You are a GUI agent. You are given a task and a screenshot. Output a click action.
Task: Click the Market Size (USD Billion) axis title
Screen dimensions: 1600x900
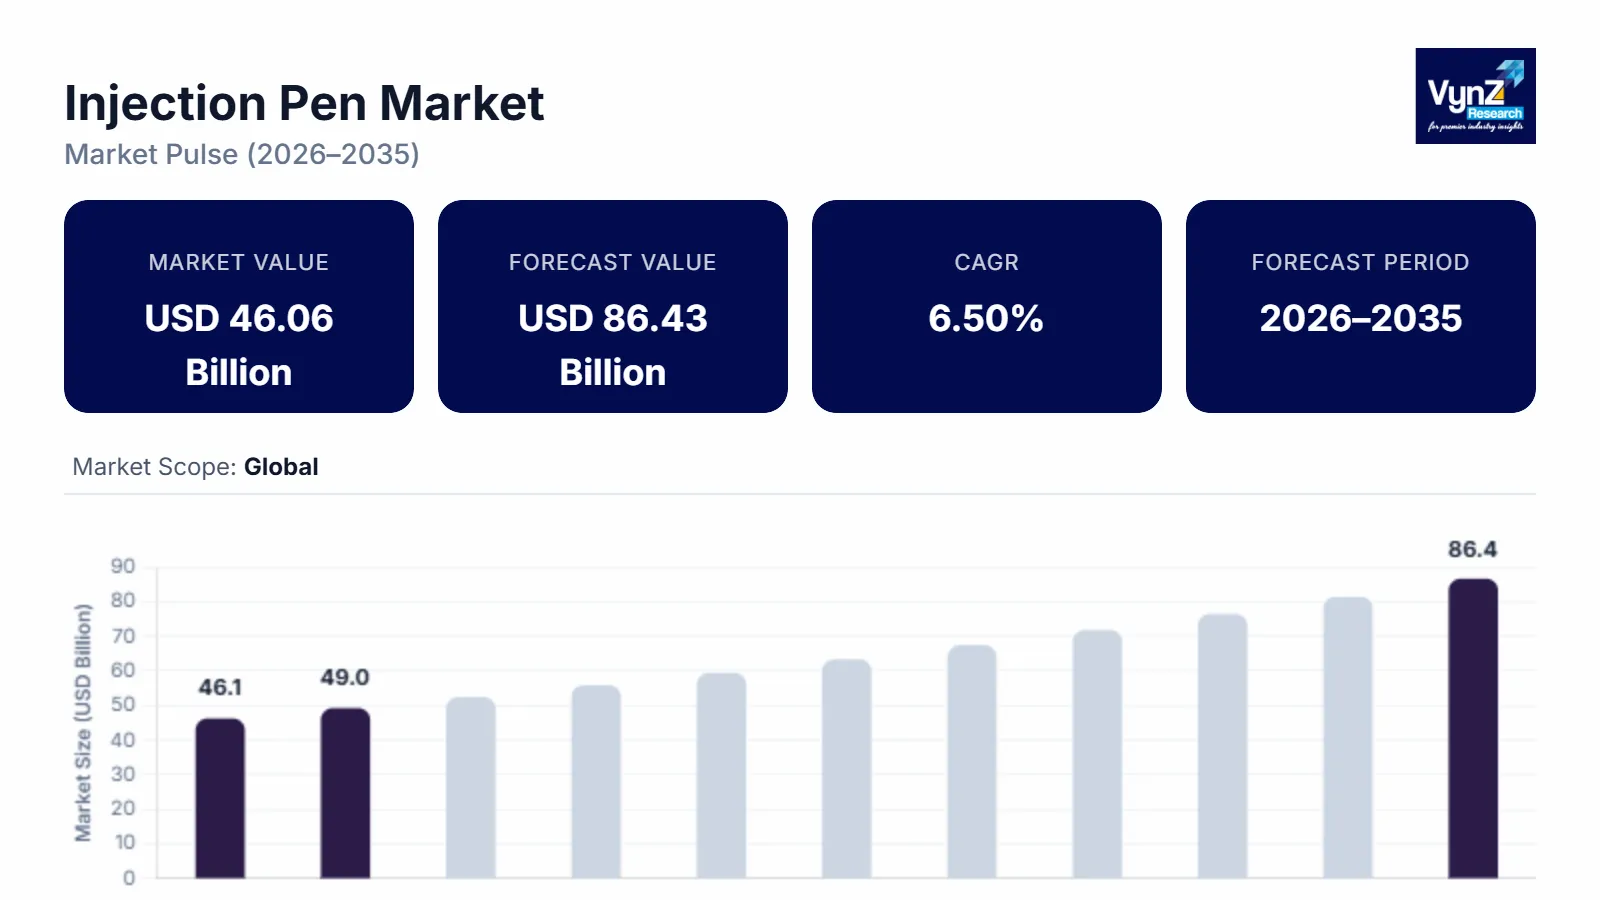pos(83,722)
